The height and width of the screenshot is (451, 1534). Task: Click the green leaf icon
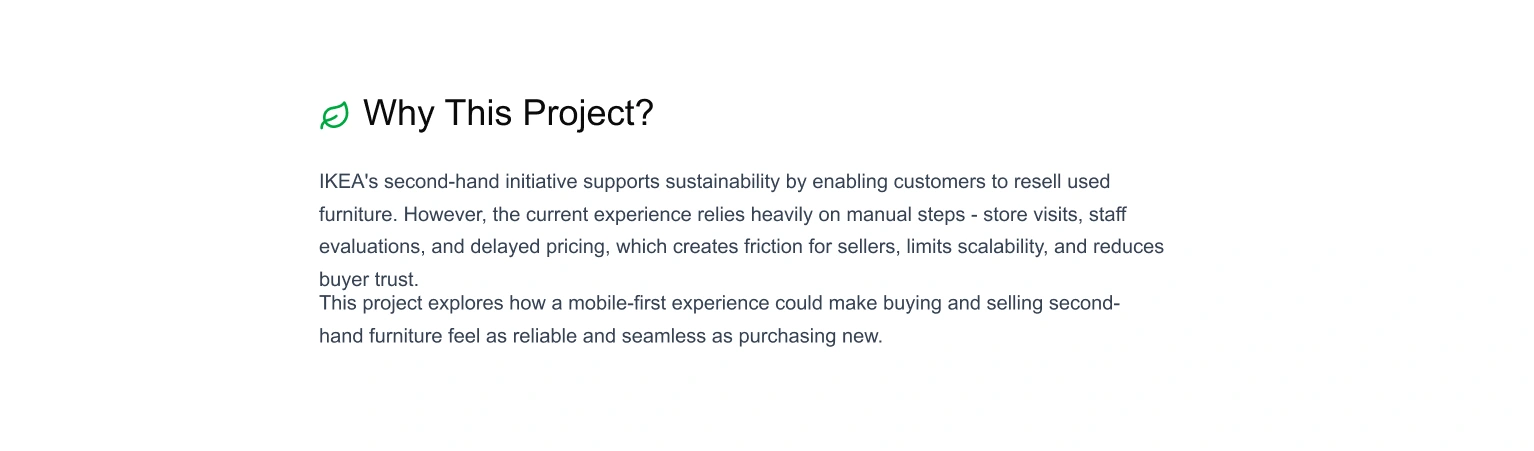pyautogui.click(x=334, y=115)
